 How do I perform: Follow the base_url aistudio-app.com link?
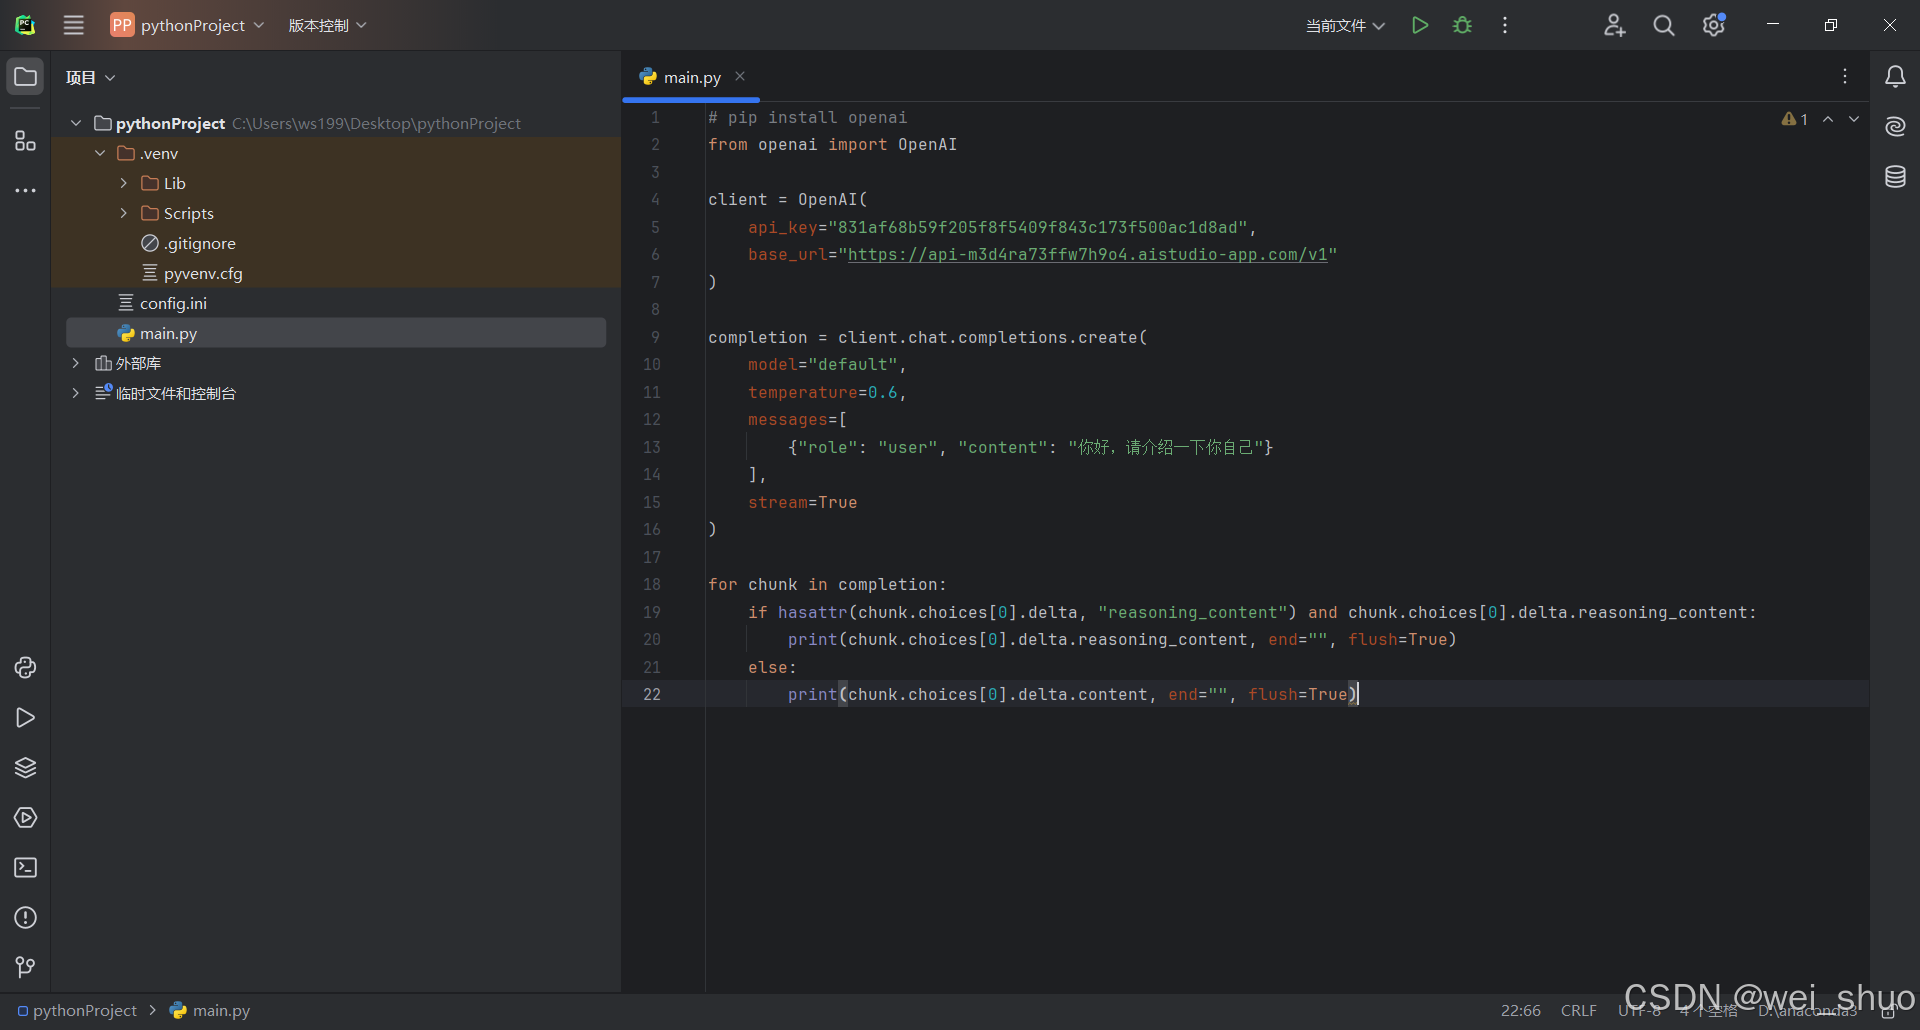point(1088,255)
